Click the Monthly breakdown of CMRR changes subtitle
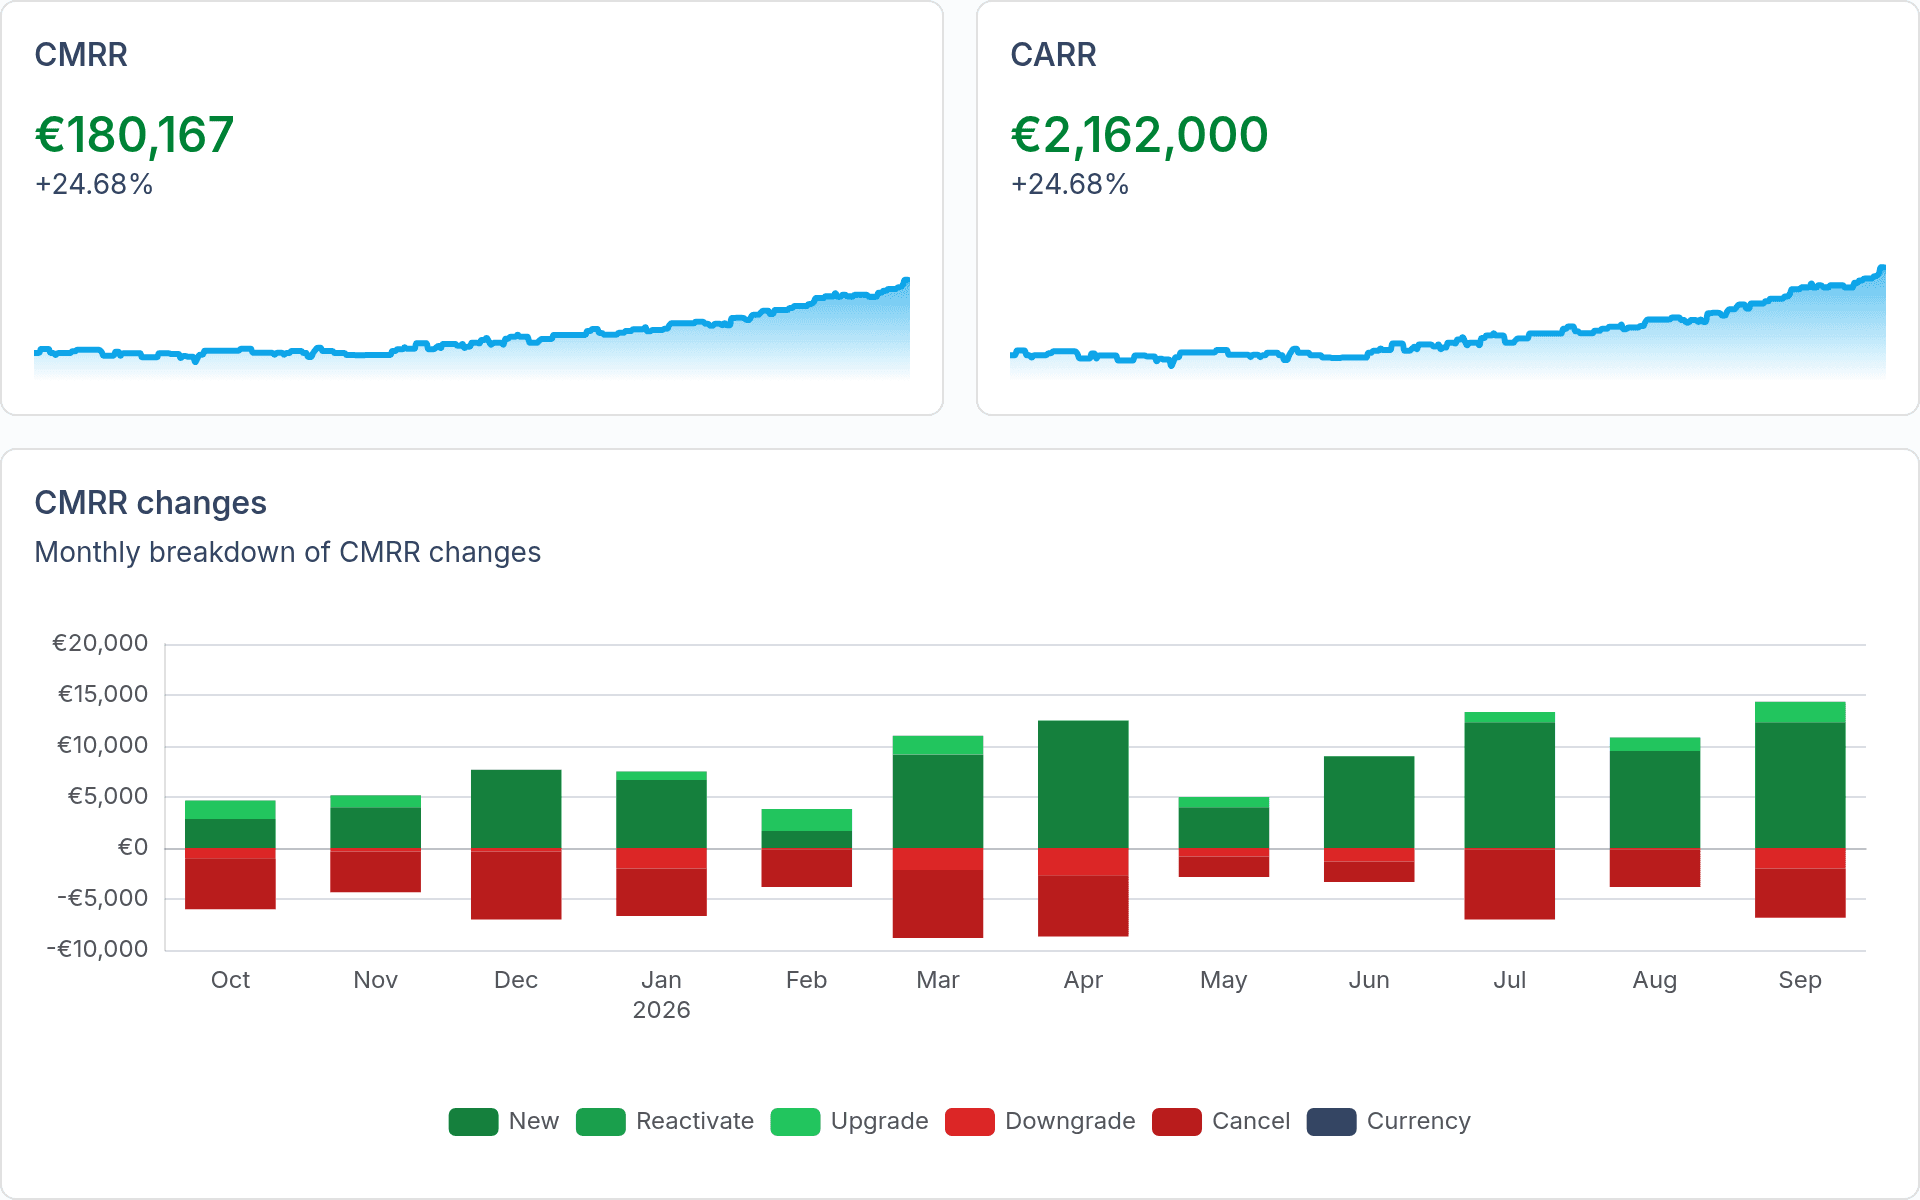Image resolution: width=1920 pixels, height=1200 pixels. (x=288, y=553)
